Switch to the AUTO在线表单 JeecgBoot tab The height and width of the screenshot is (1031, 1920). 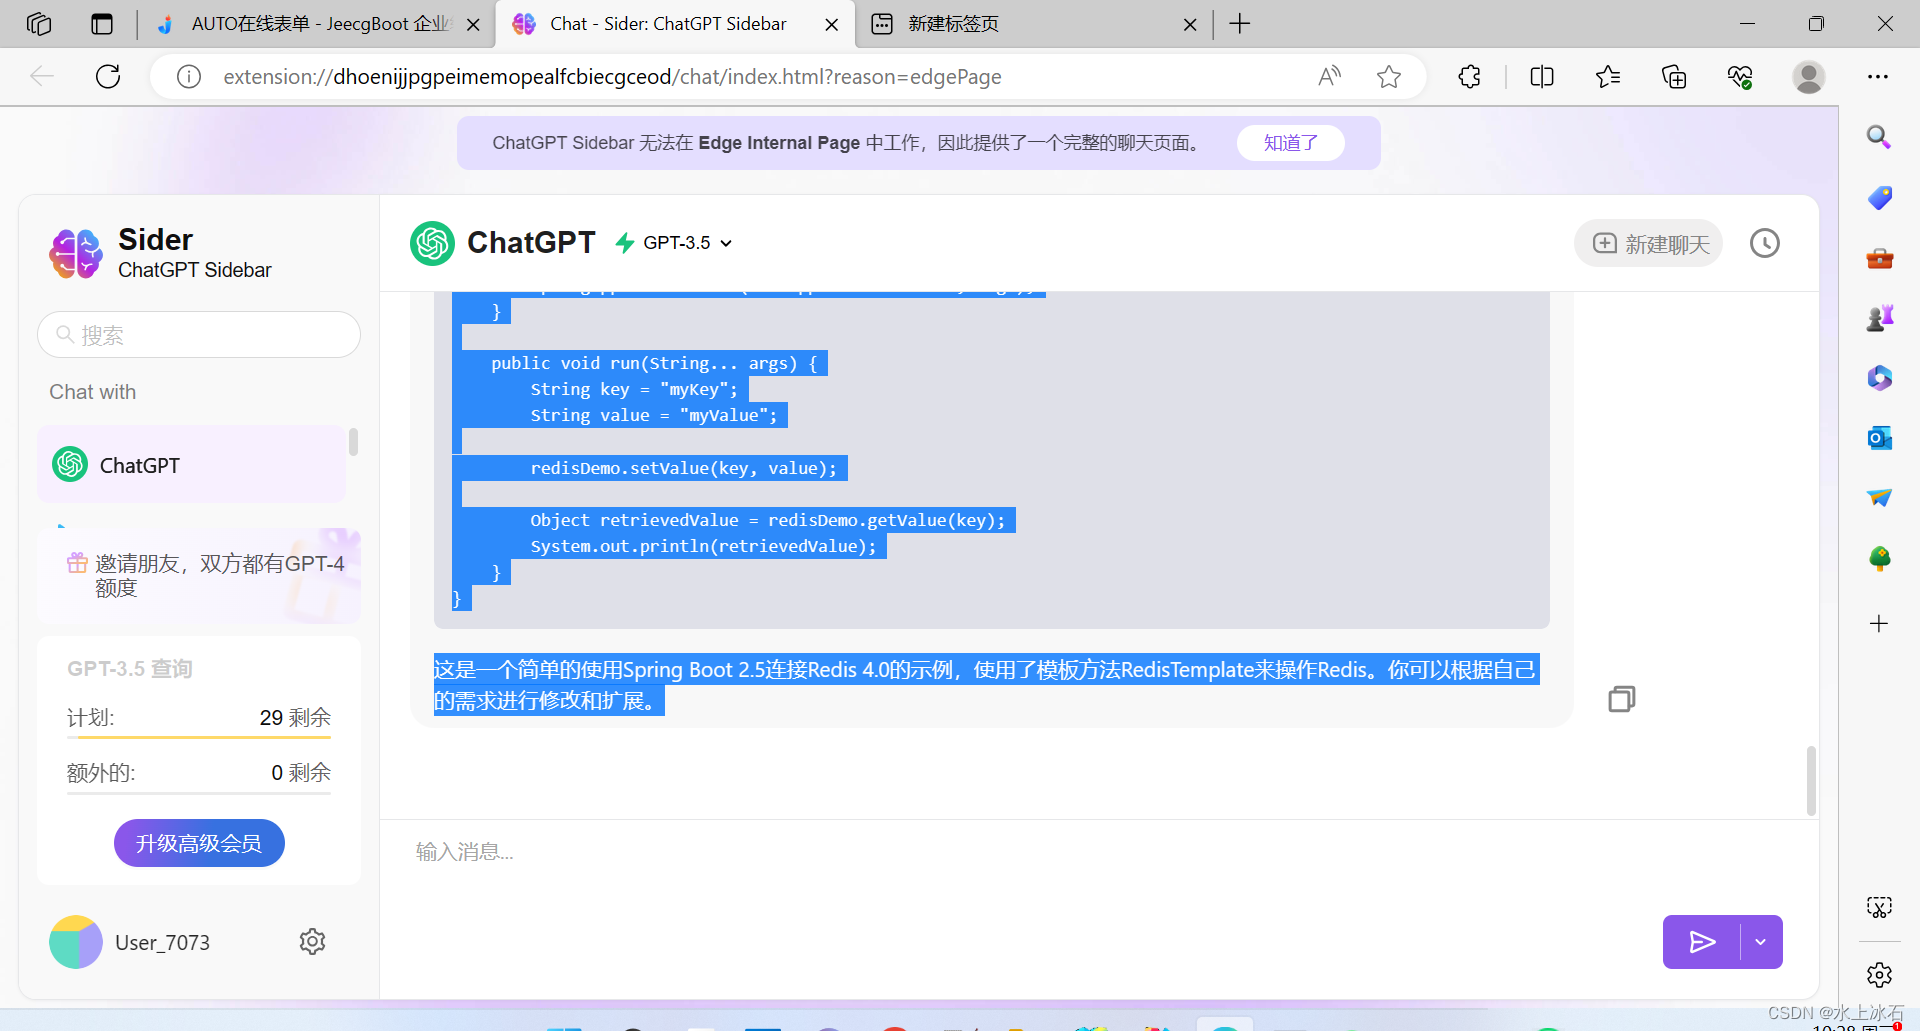tap(320, 24)
